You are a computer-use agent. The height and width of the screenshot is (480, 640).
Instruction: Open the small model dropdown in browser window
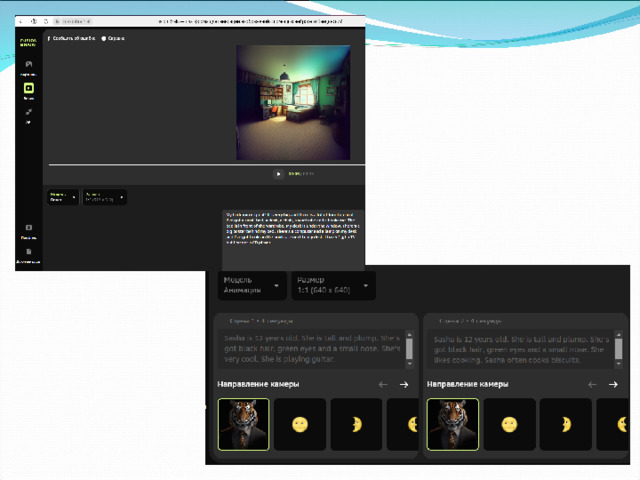click(63, 197)
